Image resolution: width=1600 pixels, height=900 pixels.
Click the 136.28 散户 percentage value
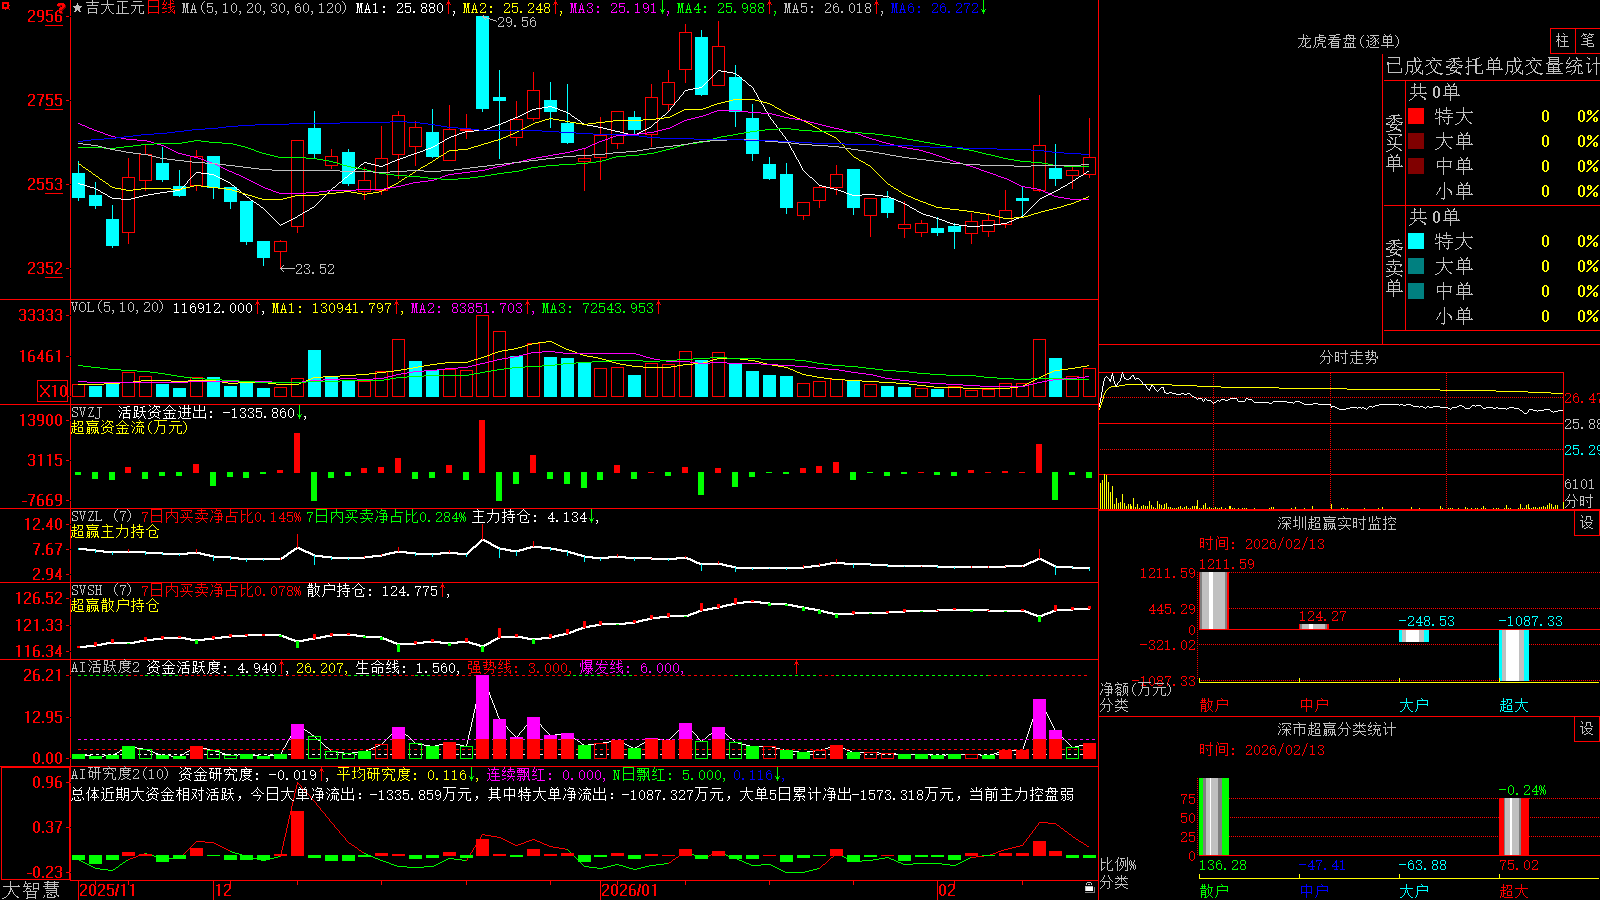[x=1223, y=865]
